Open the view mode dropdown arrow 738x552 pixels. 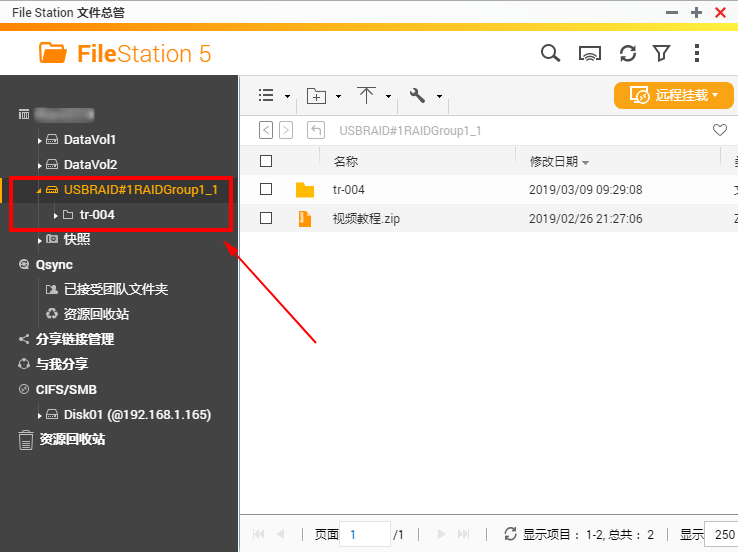click(287, 96)
